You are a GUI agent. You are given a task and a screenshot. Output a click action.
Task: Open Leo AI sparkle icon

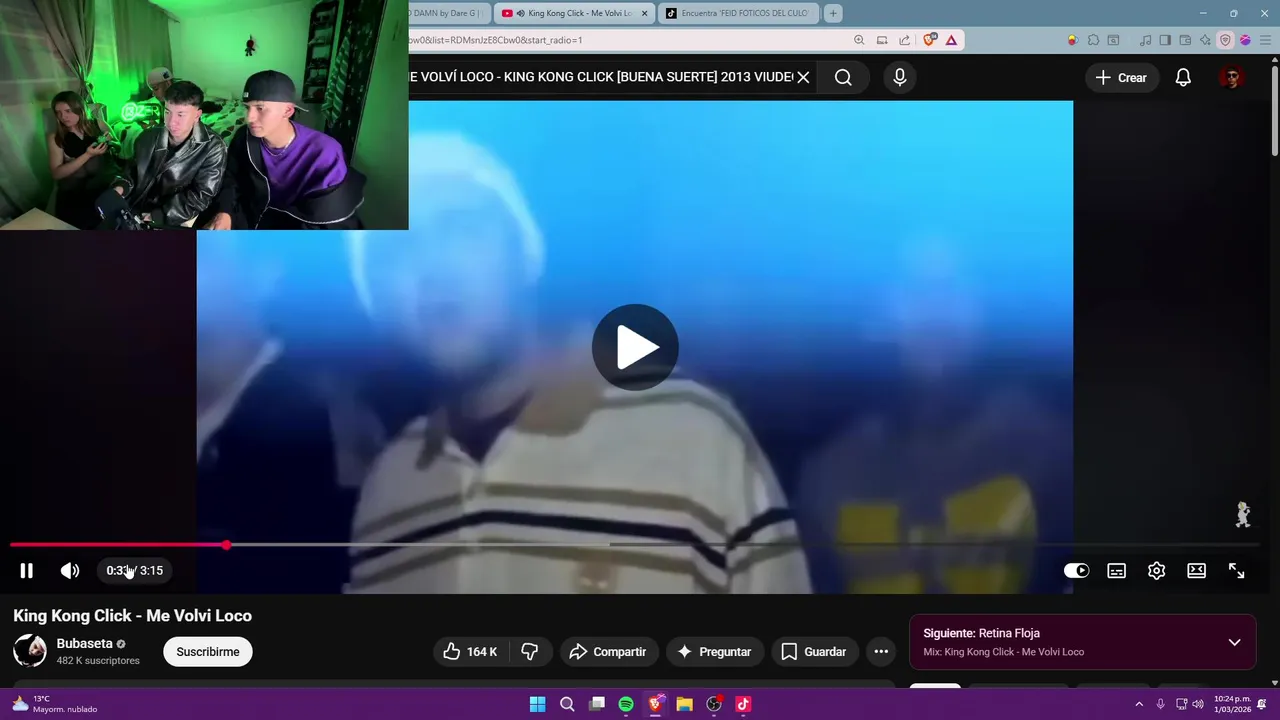click(x=1205, y=40)
